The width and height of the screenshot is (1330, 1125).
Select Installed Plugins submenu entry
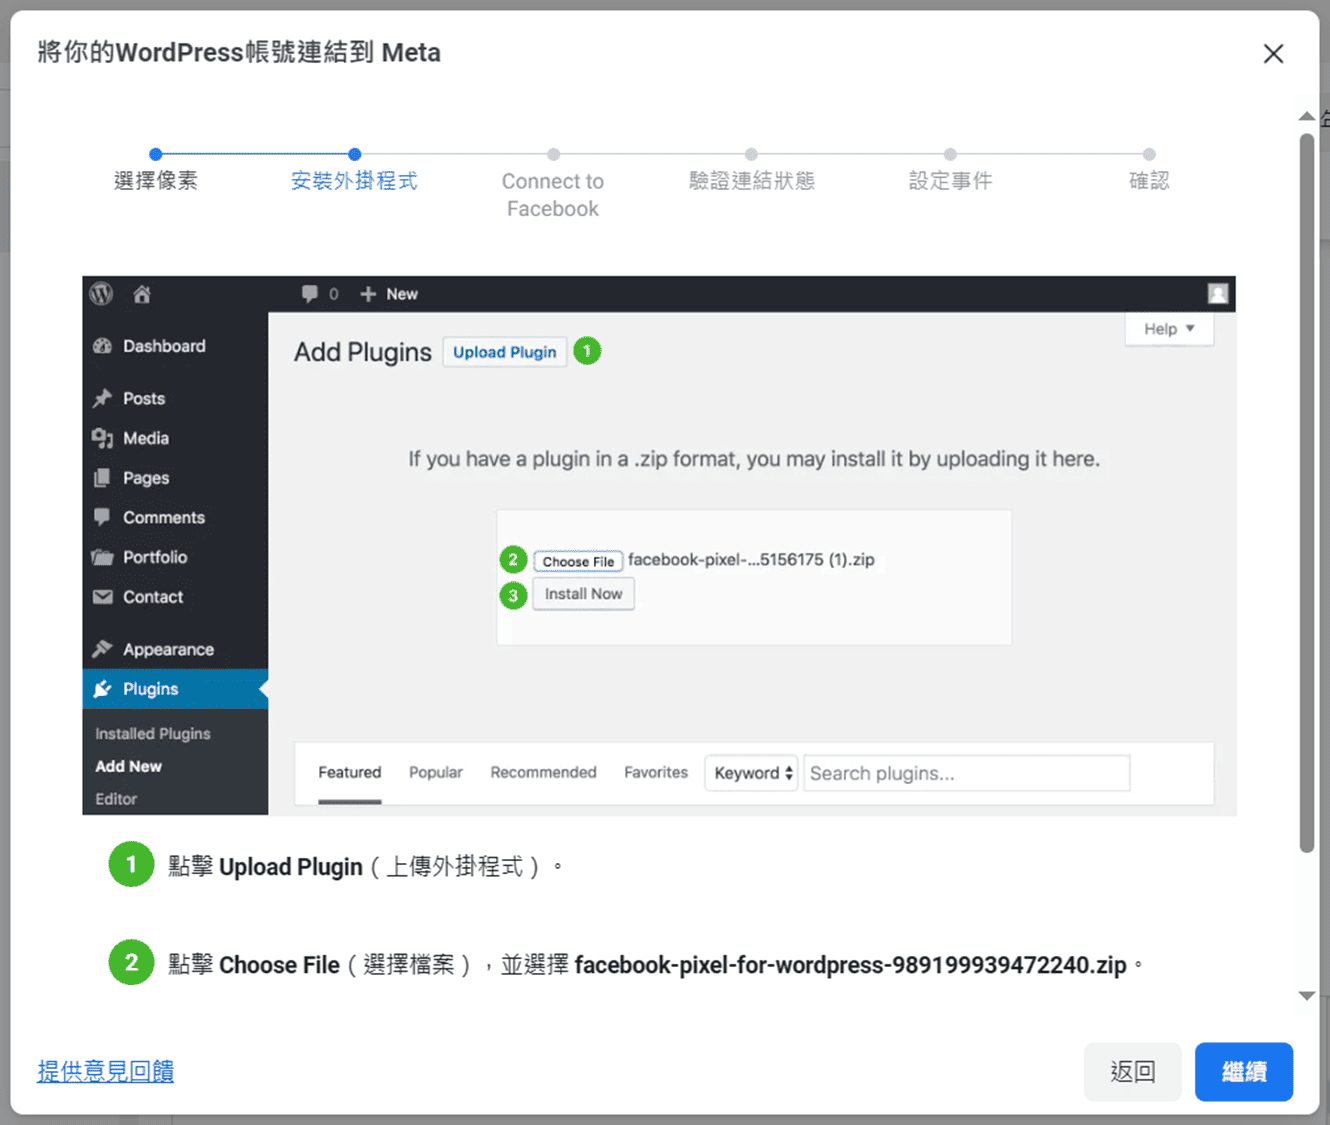click(153, 733)
